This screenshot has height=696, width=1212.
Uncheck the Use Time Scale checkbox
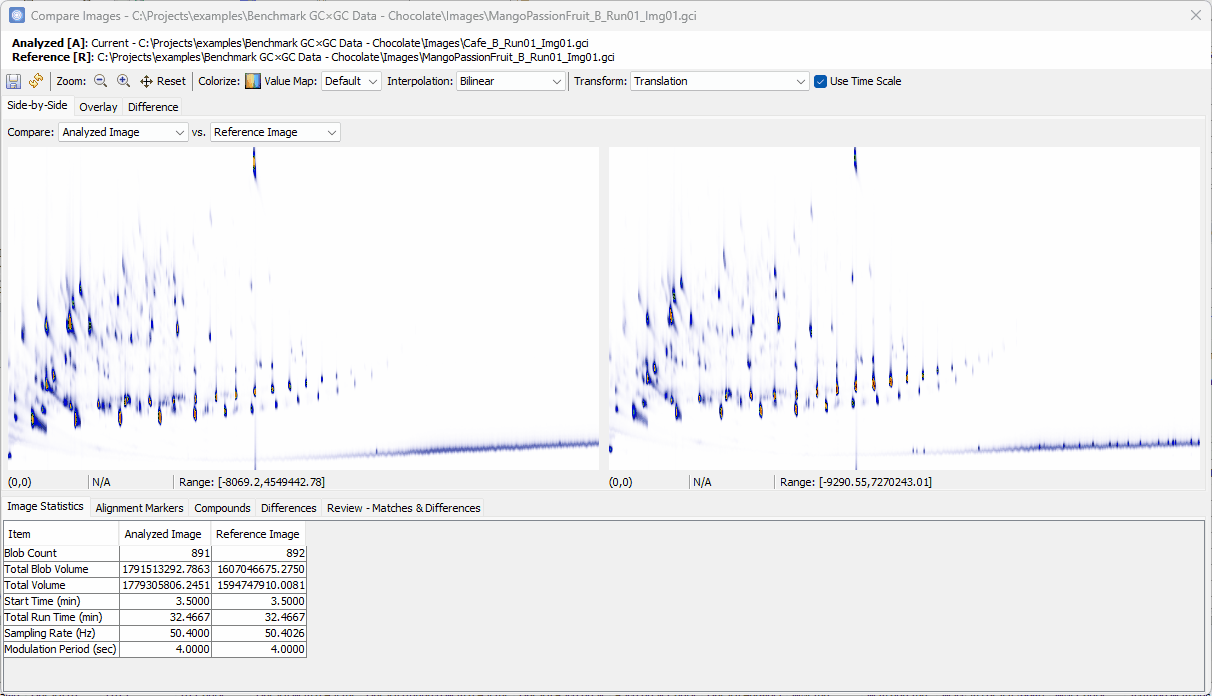(820, 82)
